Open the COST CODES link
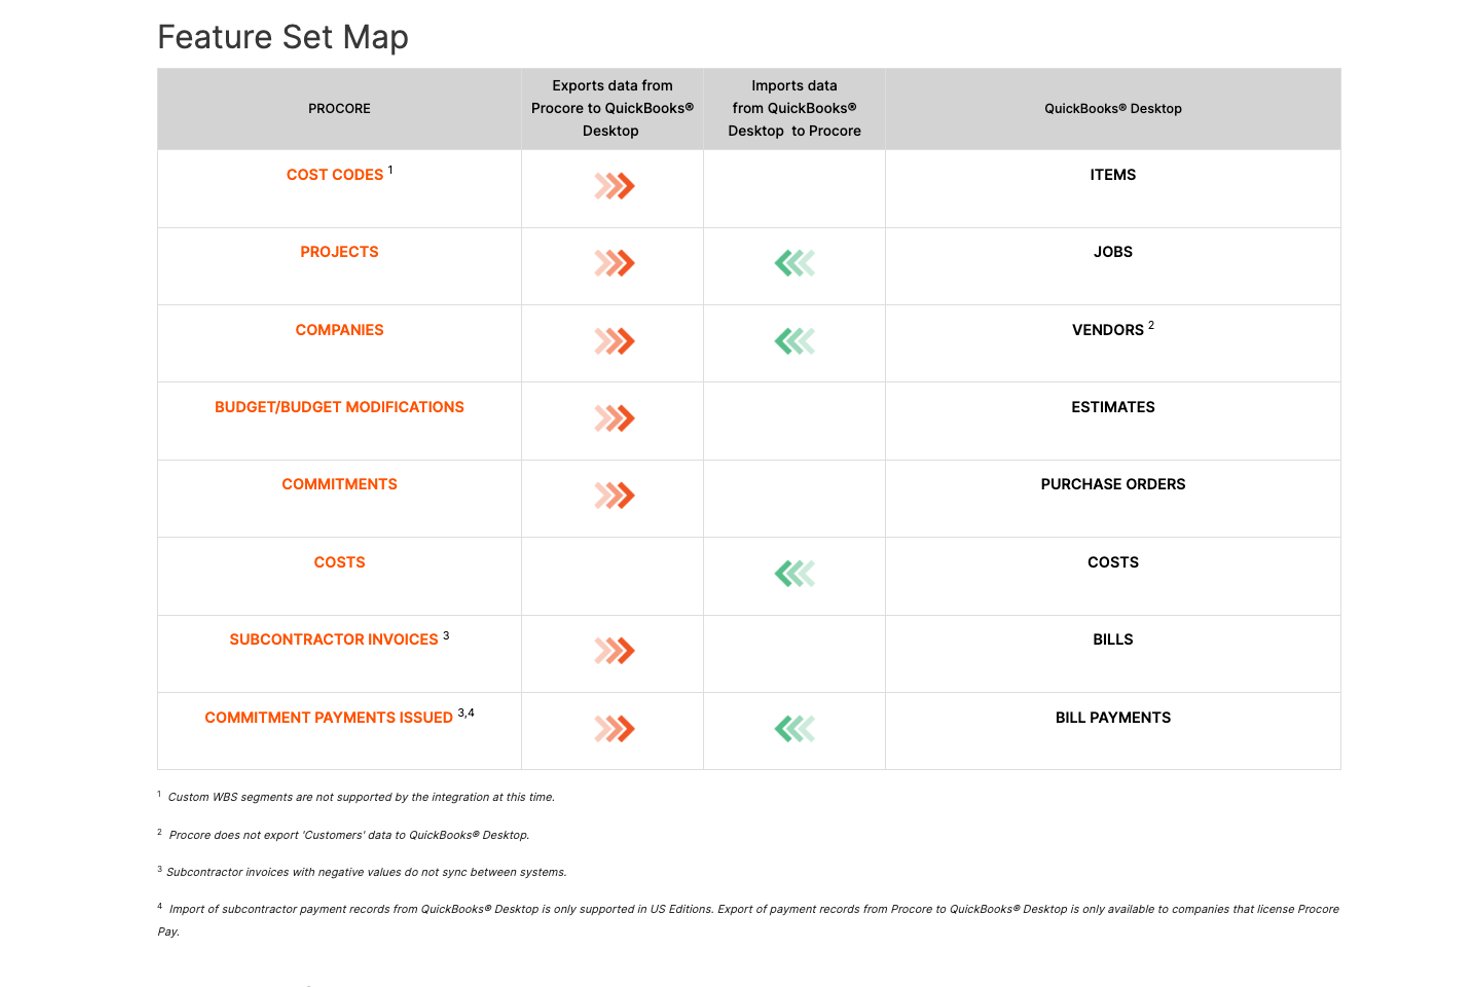Image resolution: width=1480 pixels, height=987 pixels. (335, 175)
